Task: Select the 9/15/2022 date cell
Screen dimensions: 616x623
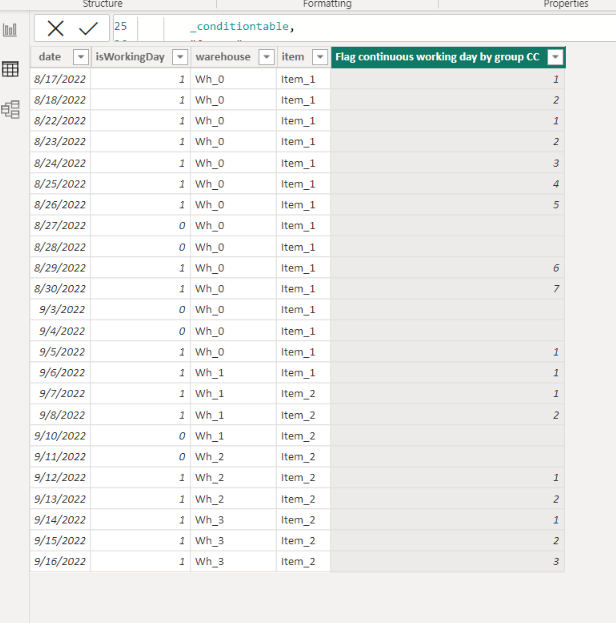Action: click(60, 540)
